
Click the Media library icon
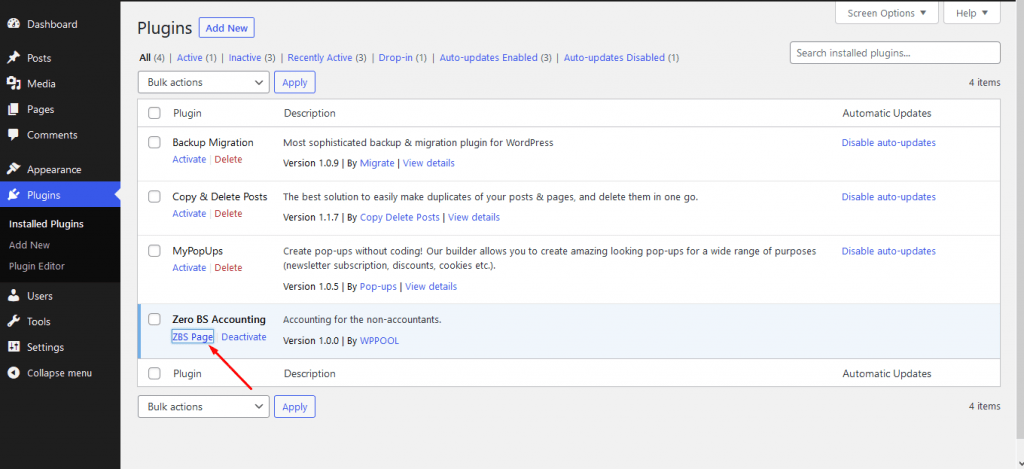(14, 84)
